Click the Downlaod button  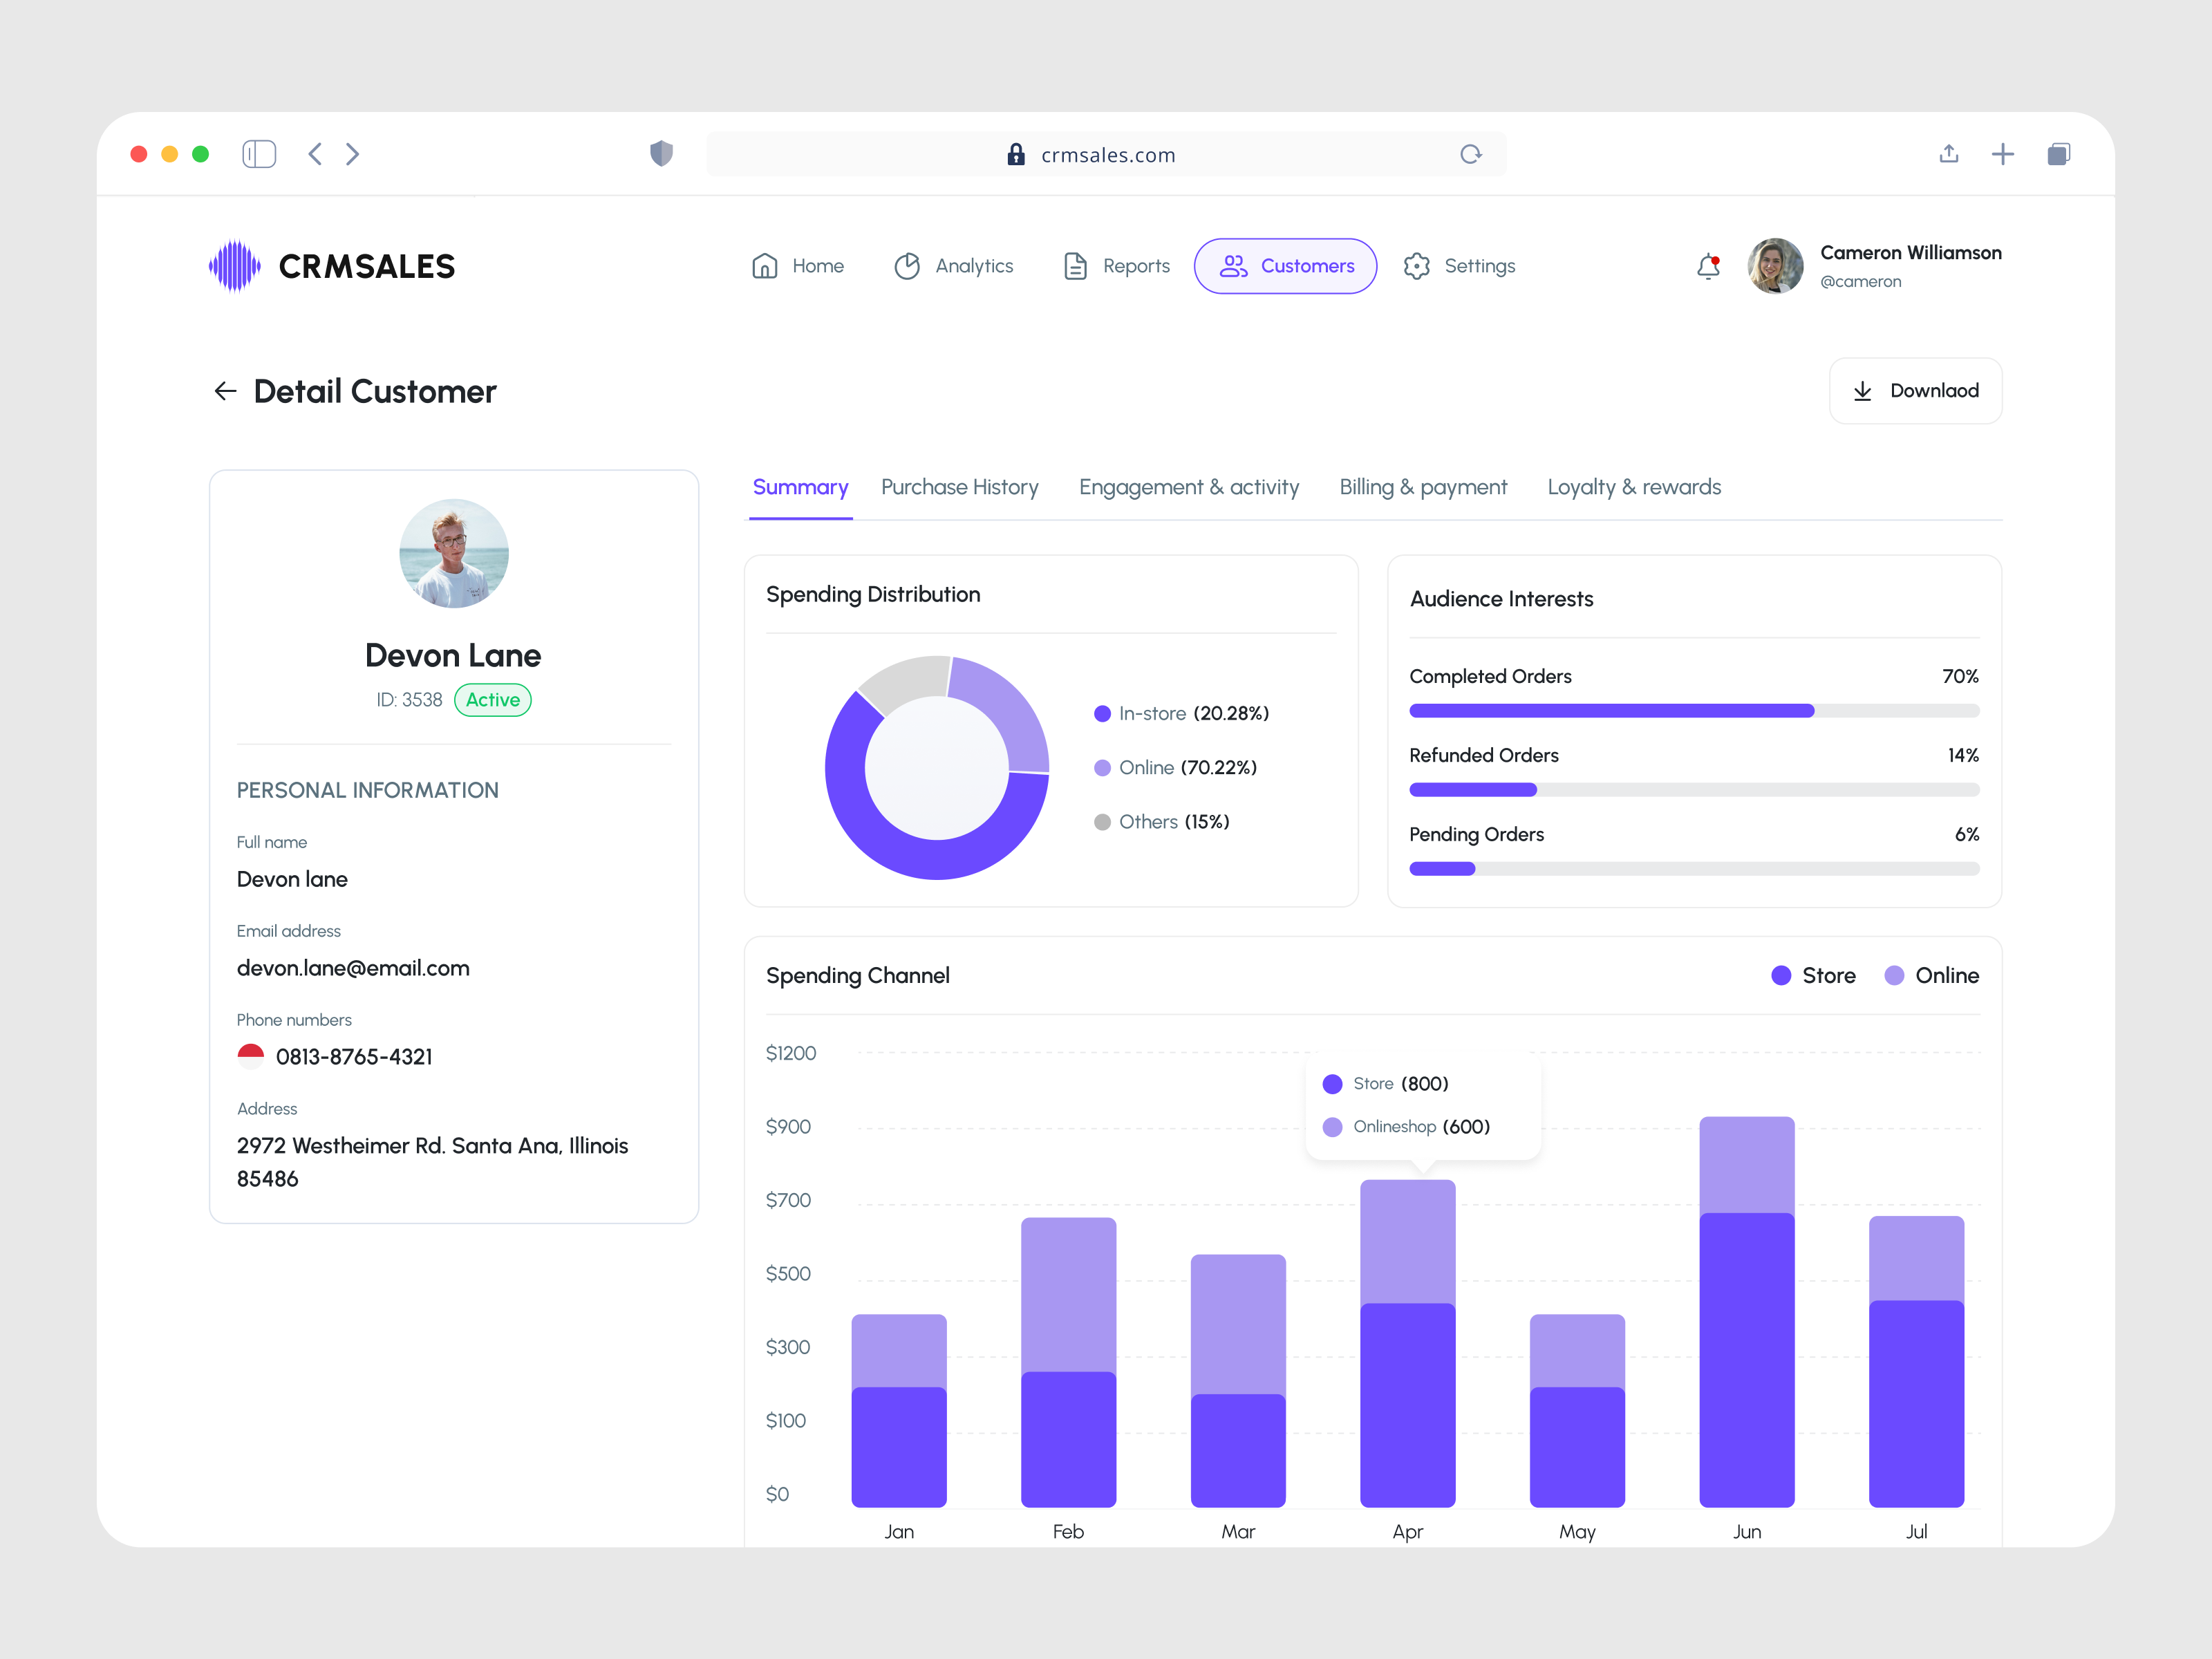[1915, 390]
